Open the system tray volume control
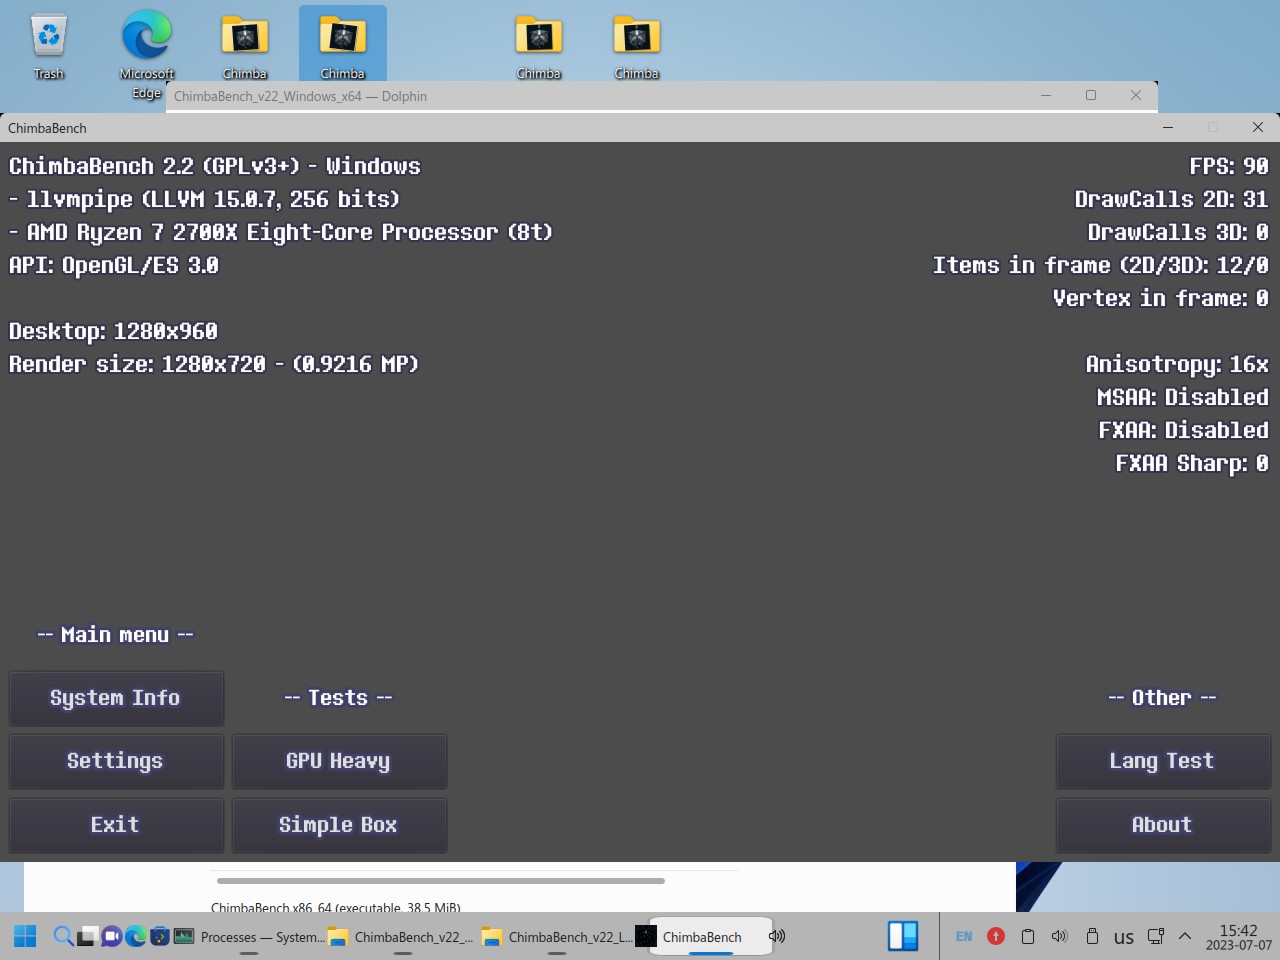Image resolution: width=1280 pixels, height=960 pixels. [1060, 936]
